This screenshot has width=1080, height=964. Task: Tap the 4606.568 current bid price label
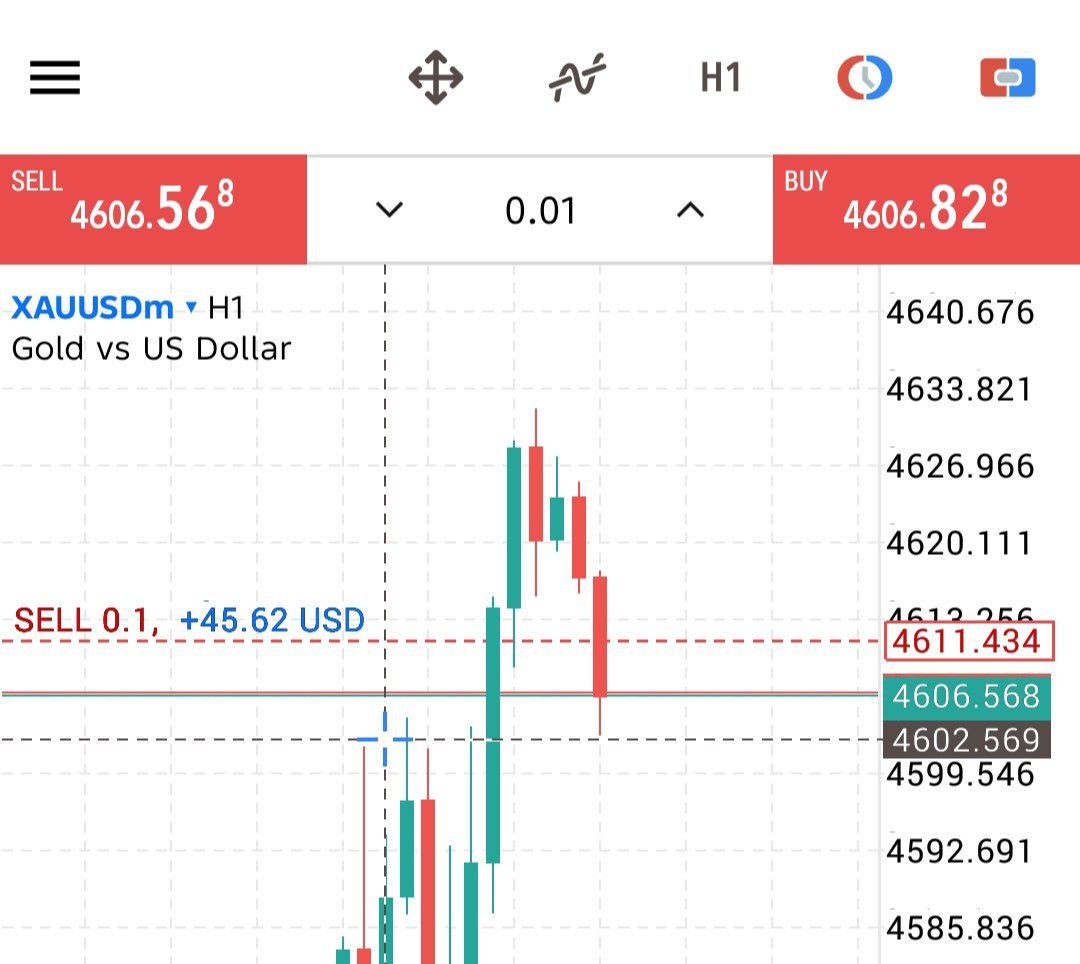(x=967, y=696)
